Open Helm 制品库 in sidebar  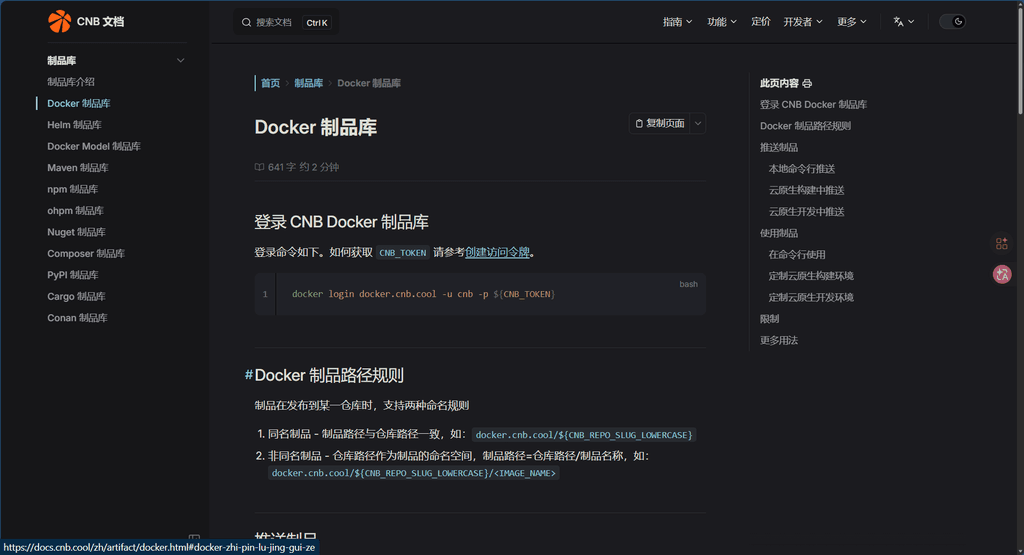pos(74,125)
